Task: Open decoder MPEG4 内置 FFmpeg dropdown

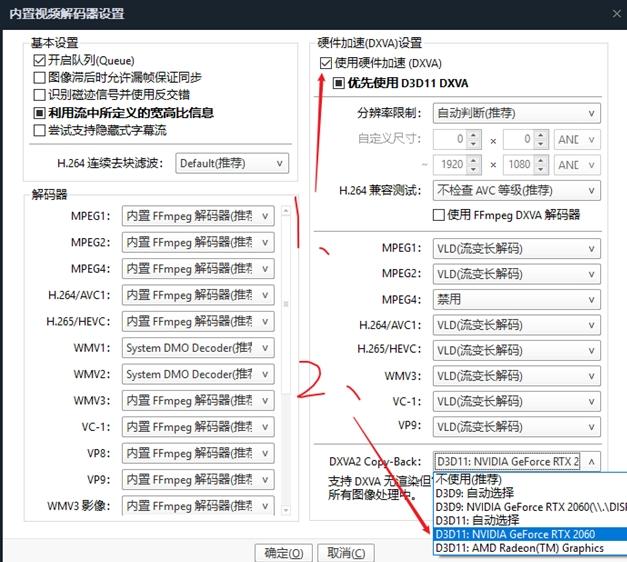Action: click(x=198, y=269)
